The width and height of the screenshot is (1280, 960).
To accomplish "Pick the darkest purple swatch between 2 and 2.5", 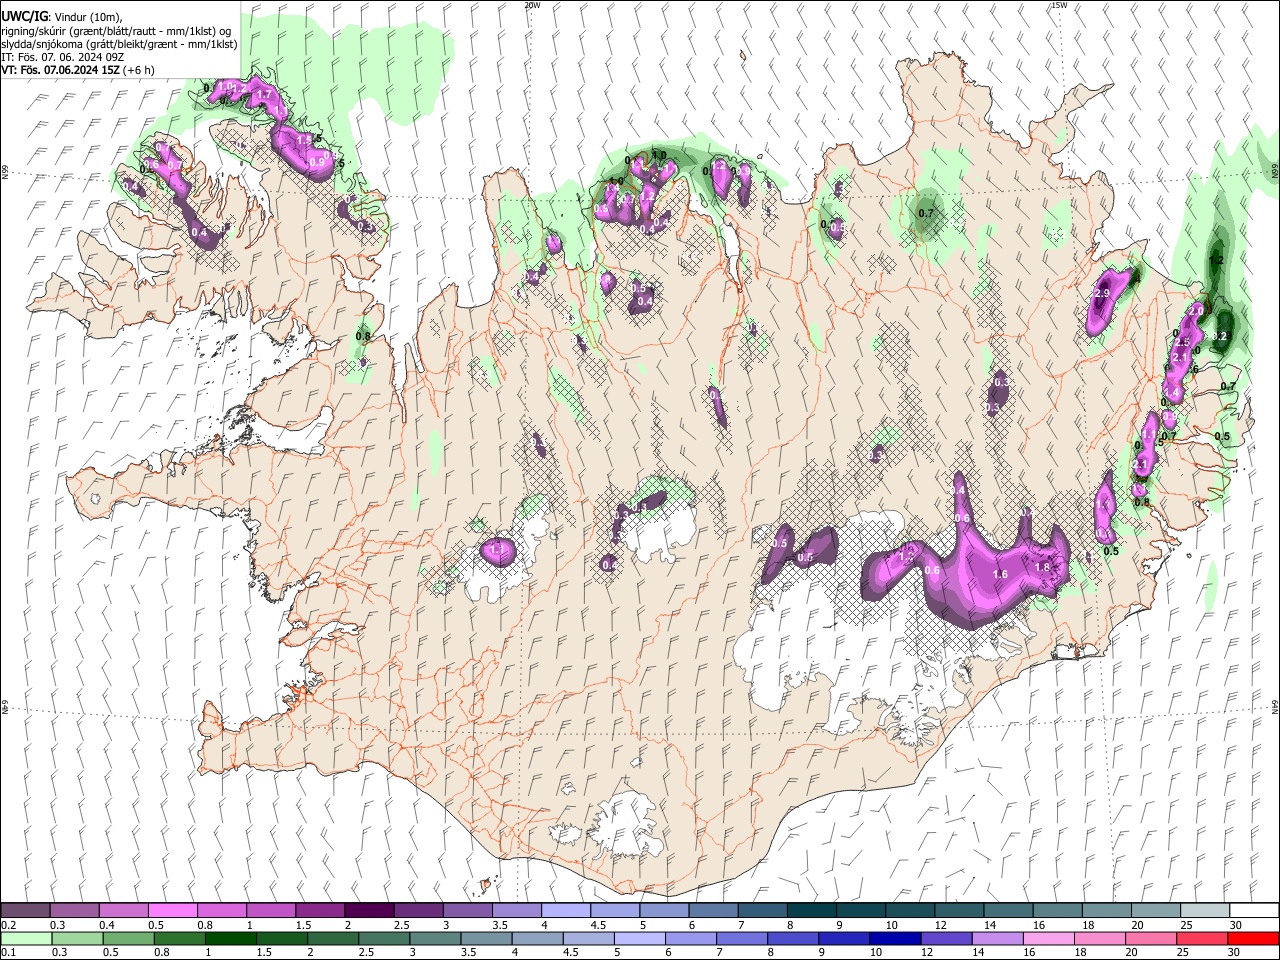I will 369,911.
